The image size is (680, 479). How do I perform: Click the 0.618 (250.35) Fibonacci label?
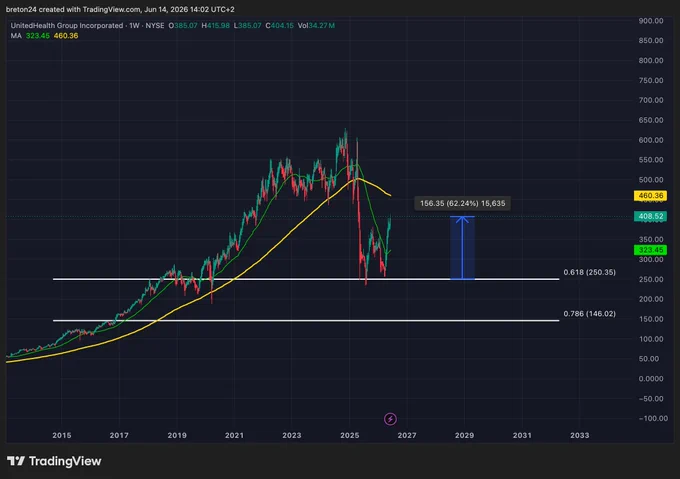589,272
